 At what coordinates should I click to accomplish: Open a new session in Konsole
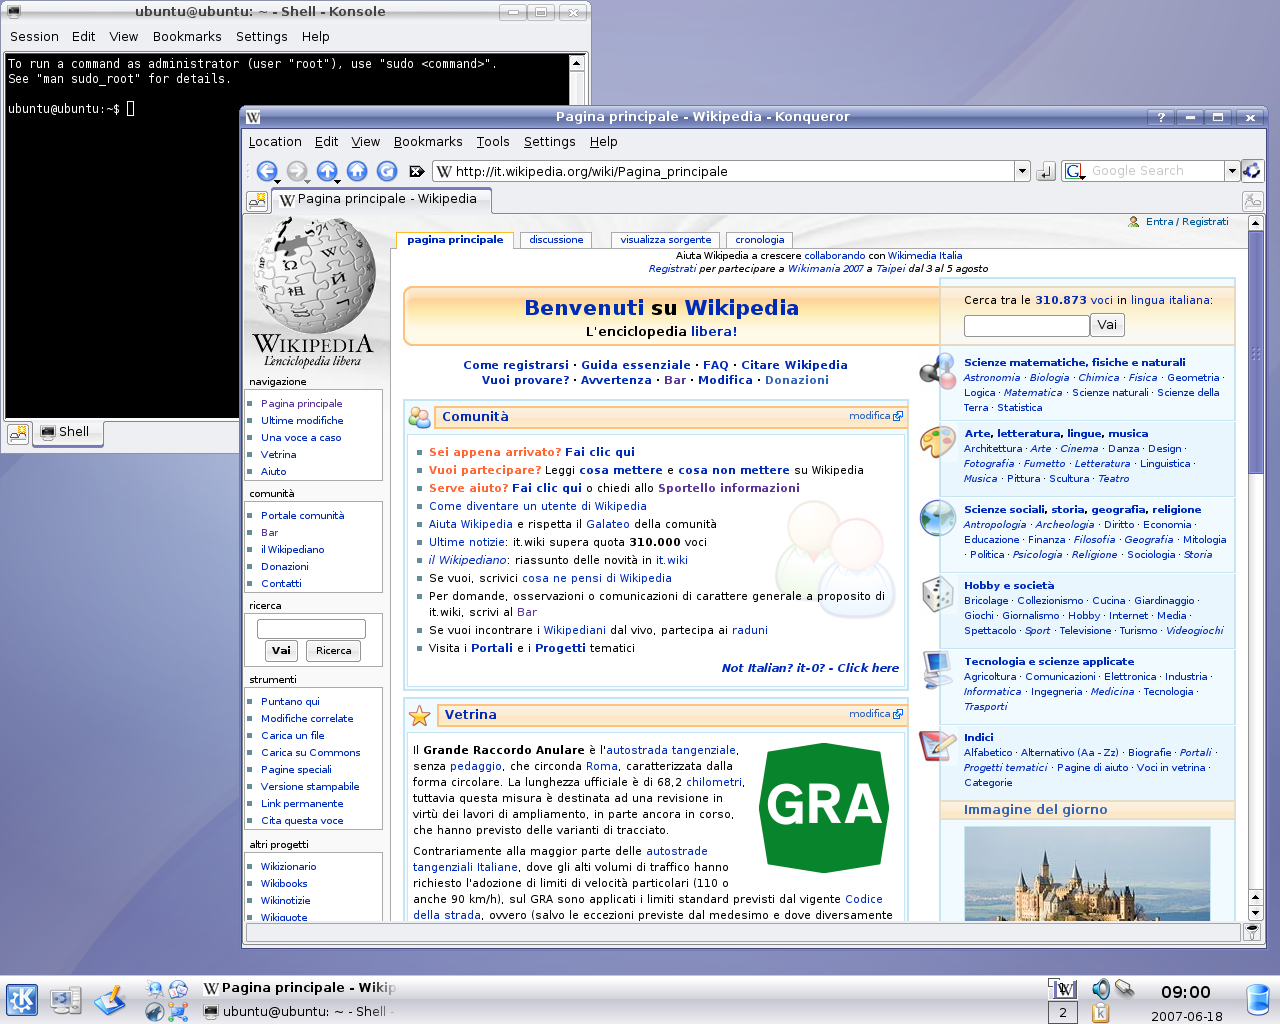[x=18, y=433]
